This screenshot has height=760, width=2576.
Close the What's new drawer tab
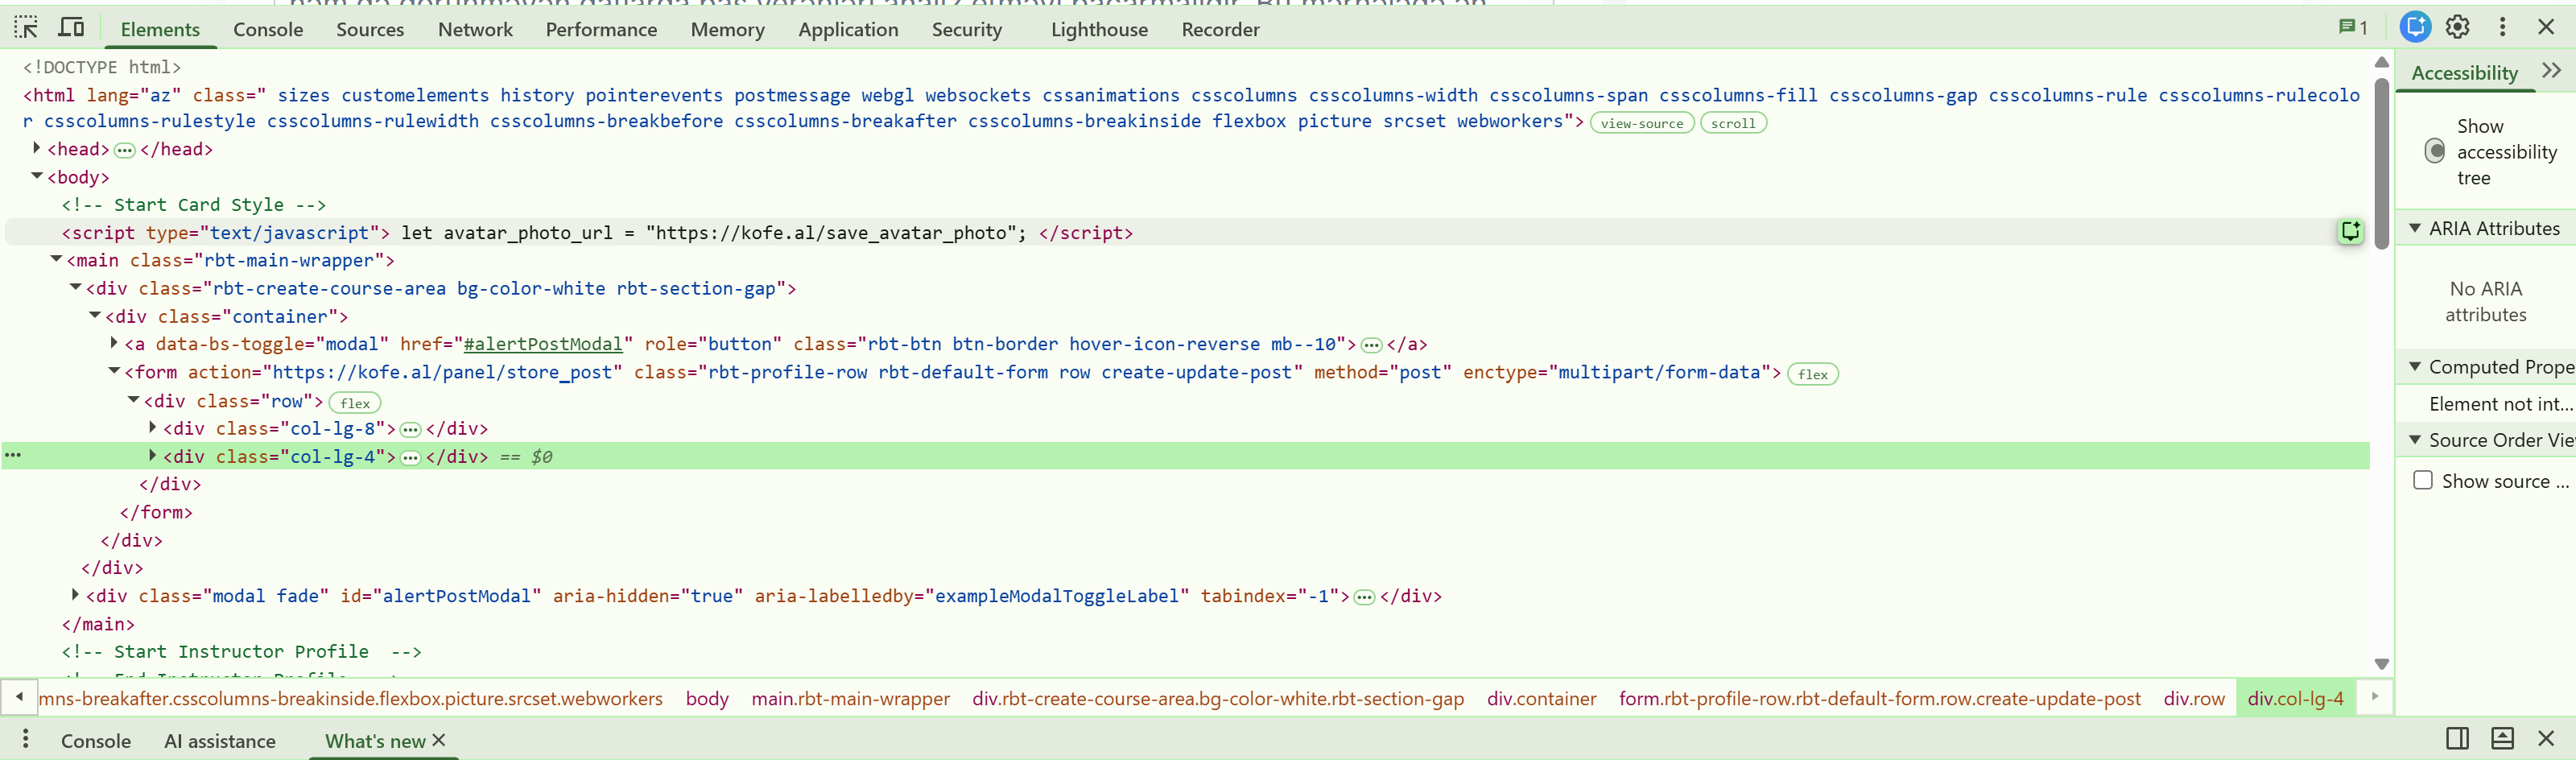click(x=438, y=740)
